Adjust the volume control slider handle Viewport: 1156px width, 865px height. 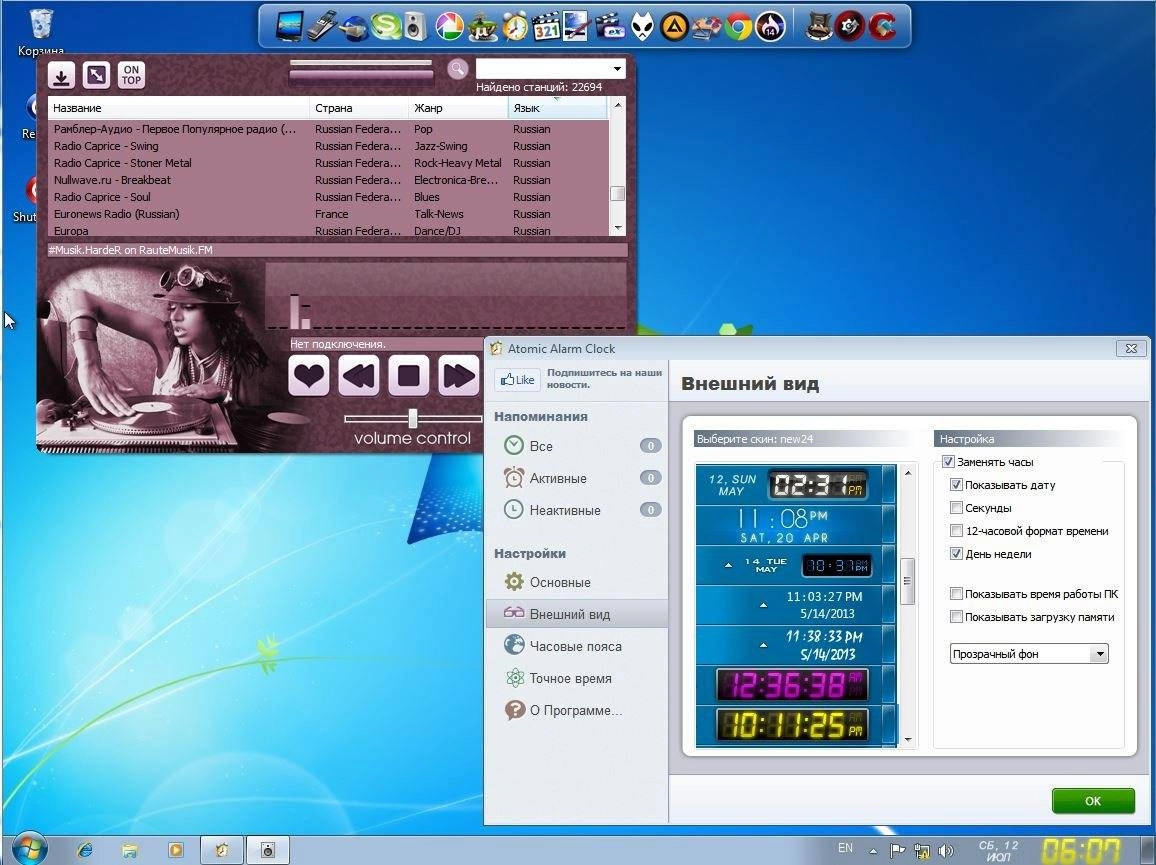click(413, 418)
